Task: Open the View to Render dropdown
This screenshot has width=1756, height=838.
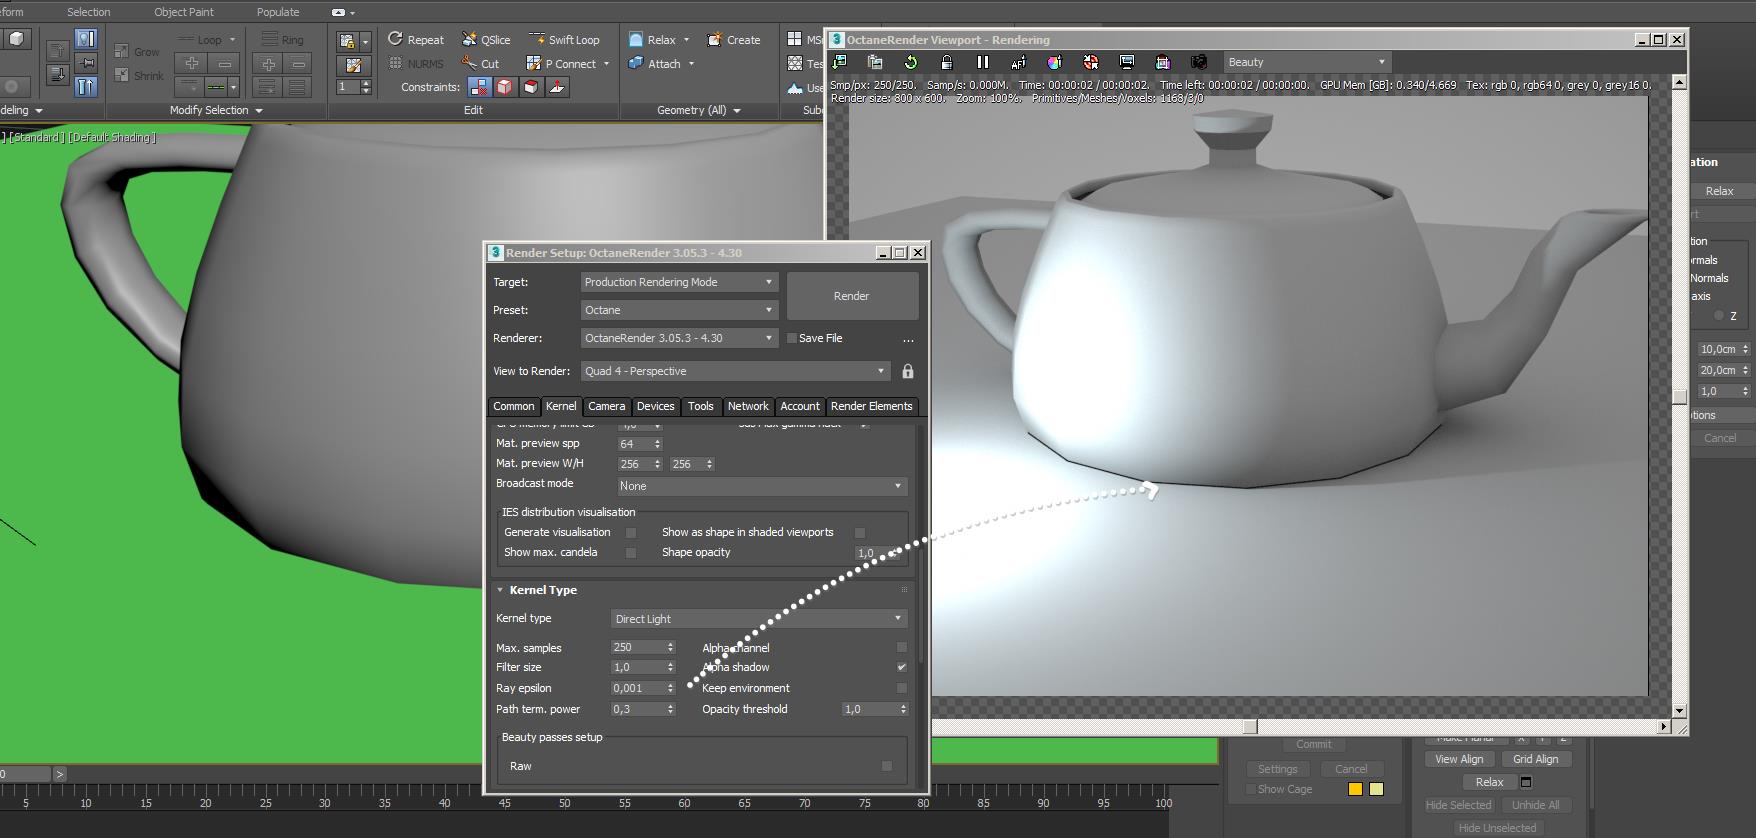Action: (735, 371)
